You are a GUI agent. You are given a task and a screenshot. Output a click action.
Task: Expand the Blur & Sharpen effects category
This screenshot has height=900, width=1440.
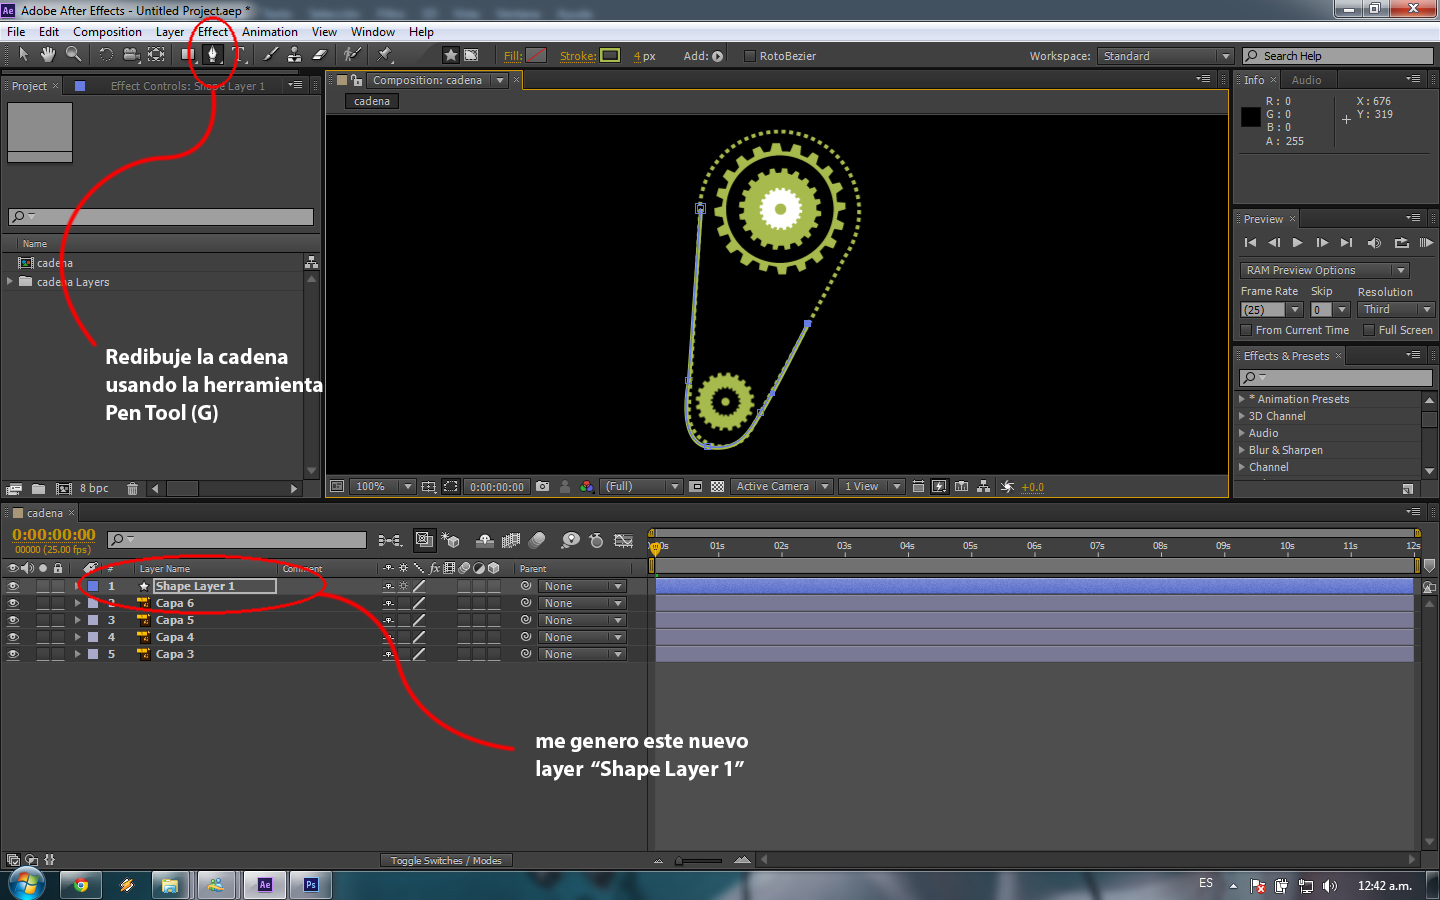point(1242,450)
